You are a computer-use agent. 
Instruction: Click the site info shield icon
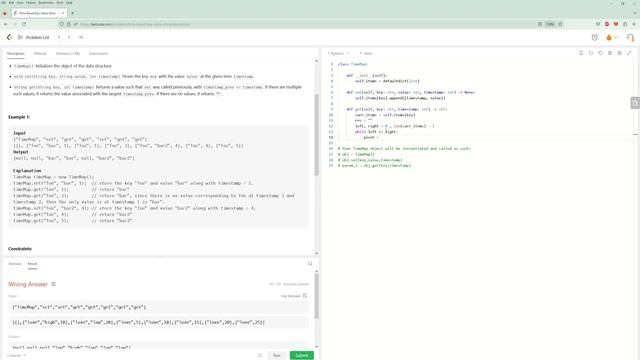pyautogui.click(x=62, y=24)
